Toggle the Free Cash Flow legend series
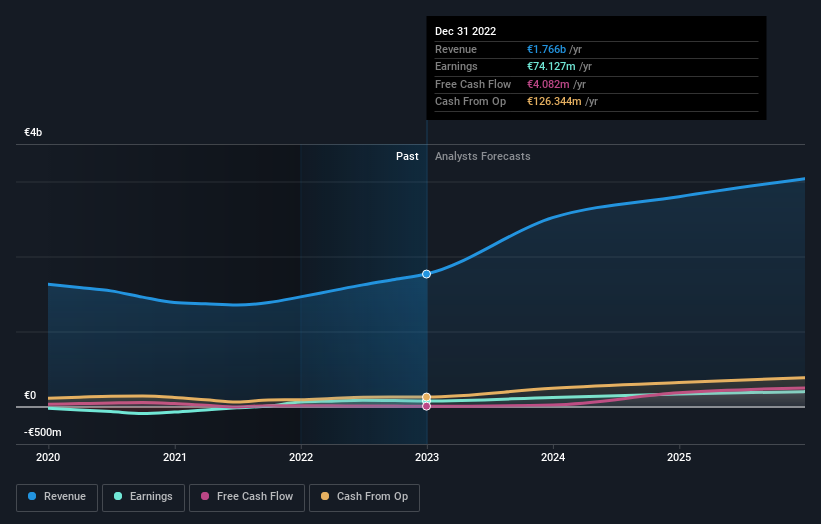Viewport: 821px width, 524px height. pos(247,497)
